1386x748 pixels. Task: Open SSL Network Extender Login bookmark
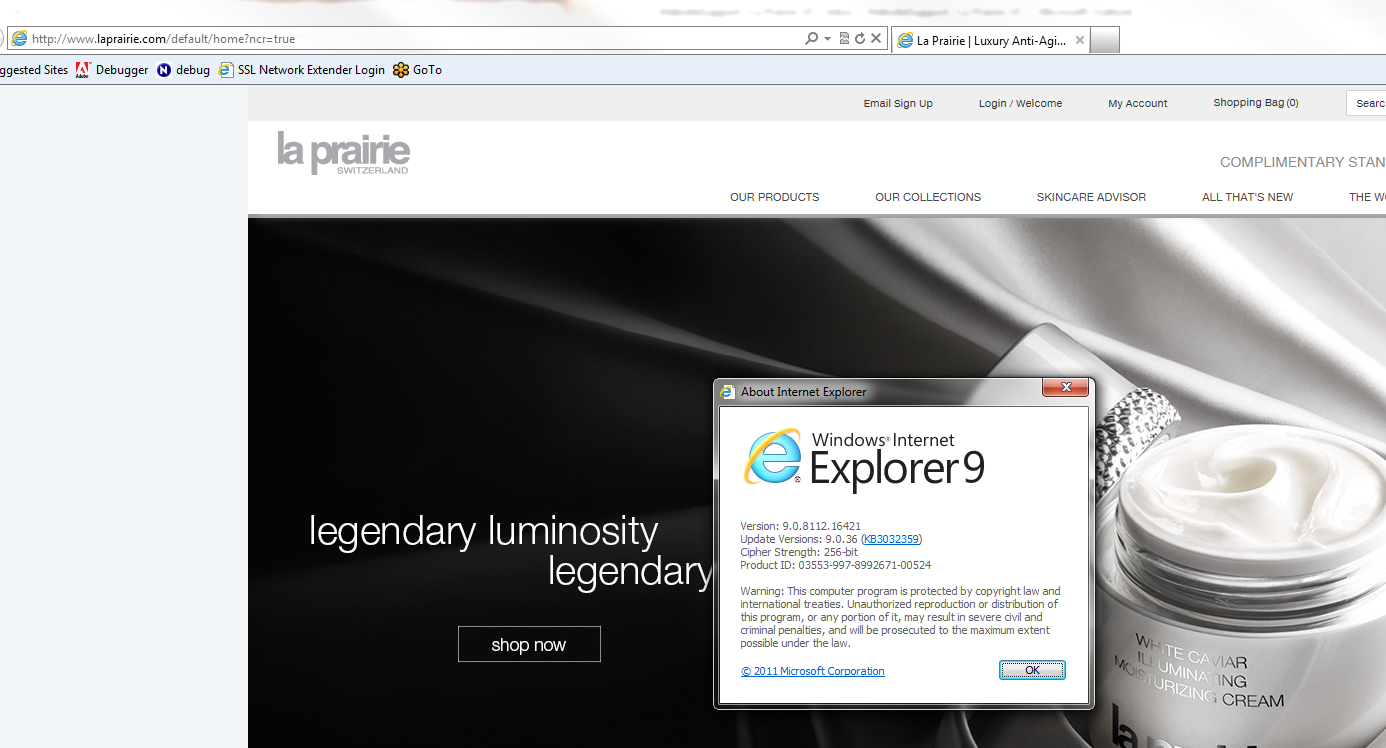point(302,70)
